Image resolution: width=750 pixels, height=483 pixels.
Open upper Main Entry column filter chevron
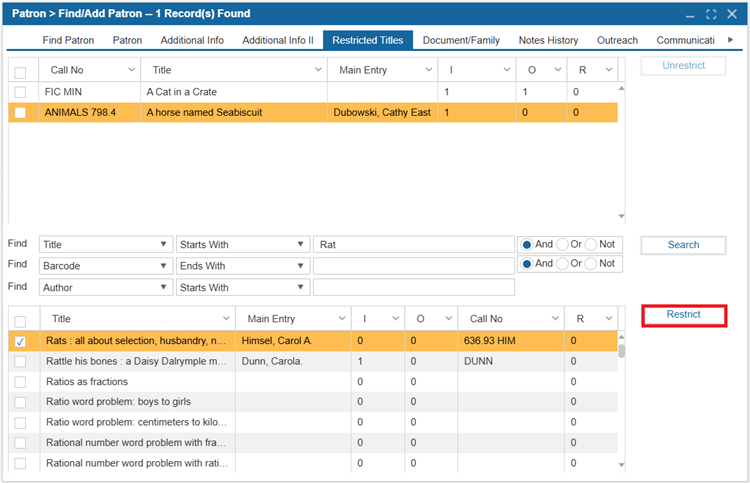click(429, 70)
